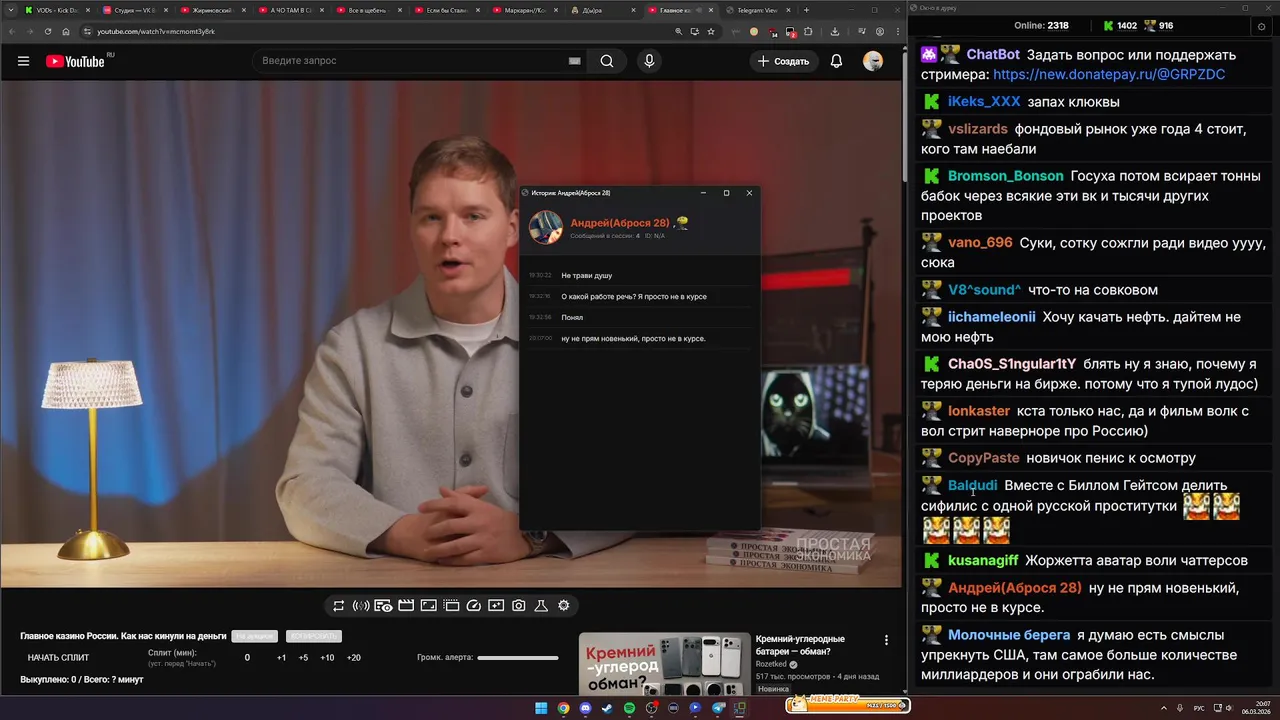Click username 'Bromson_Bonson' in chat
1280x720 pixels.
point(1005,176)
